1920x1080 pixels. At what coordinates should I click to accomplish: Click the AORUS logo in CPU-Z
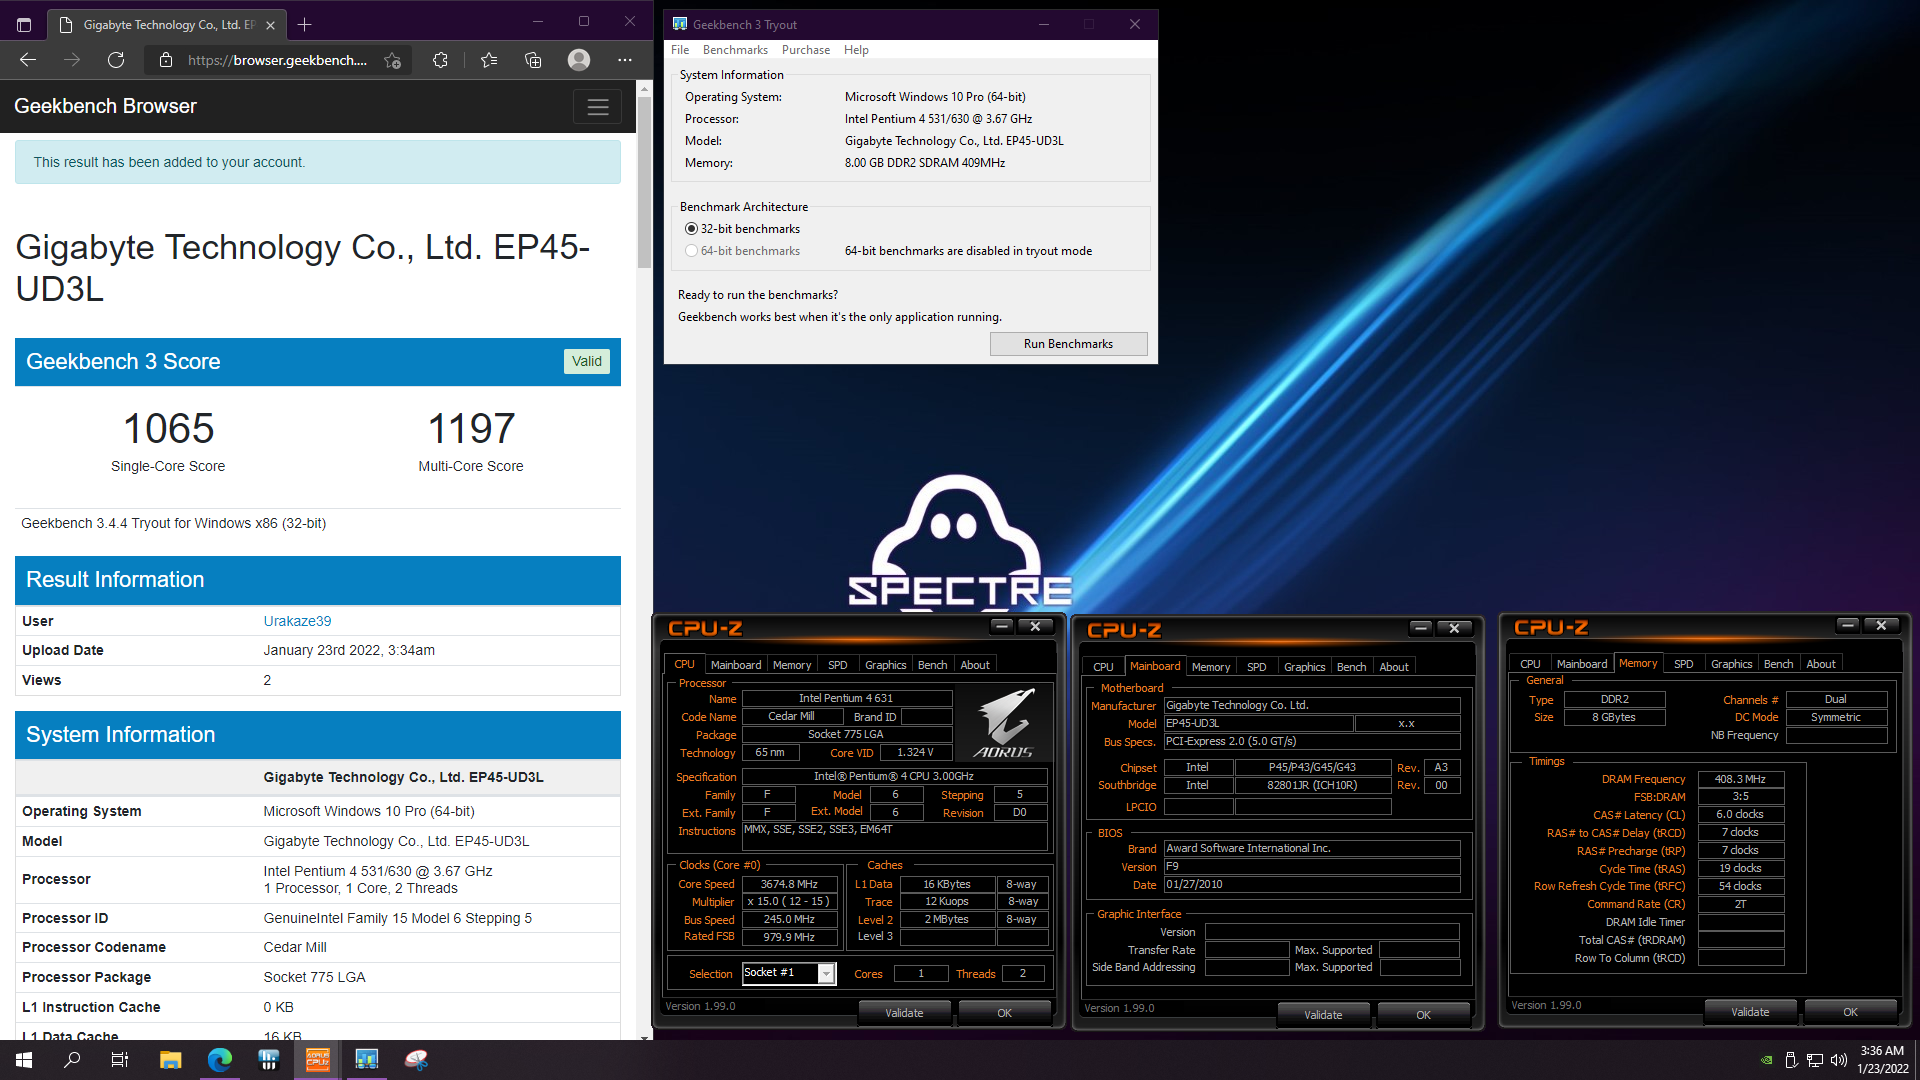pyautogui.click(x=1004, y=723)
